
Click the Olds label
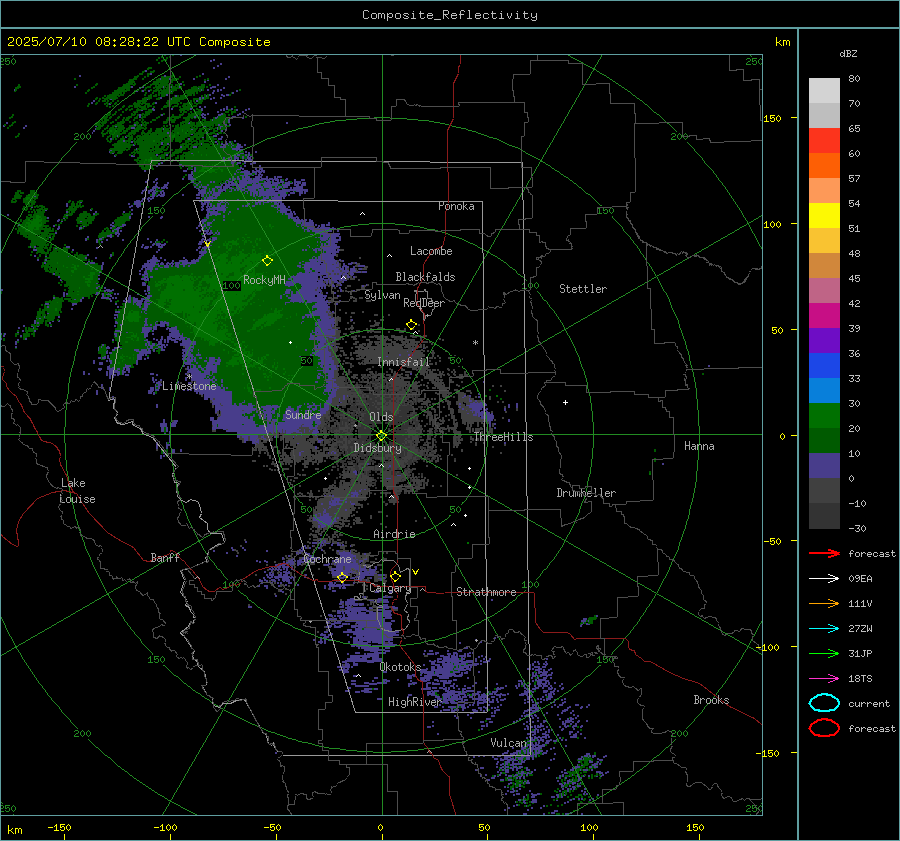click(x=381, y=417)
